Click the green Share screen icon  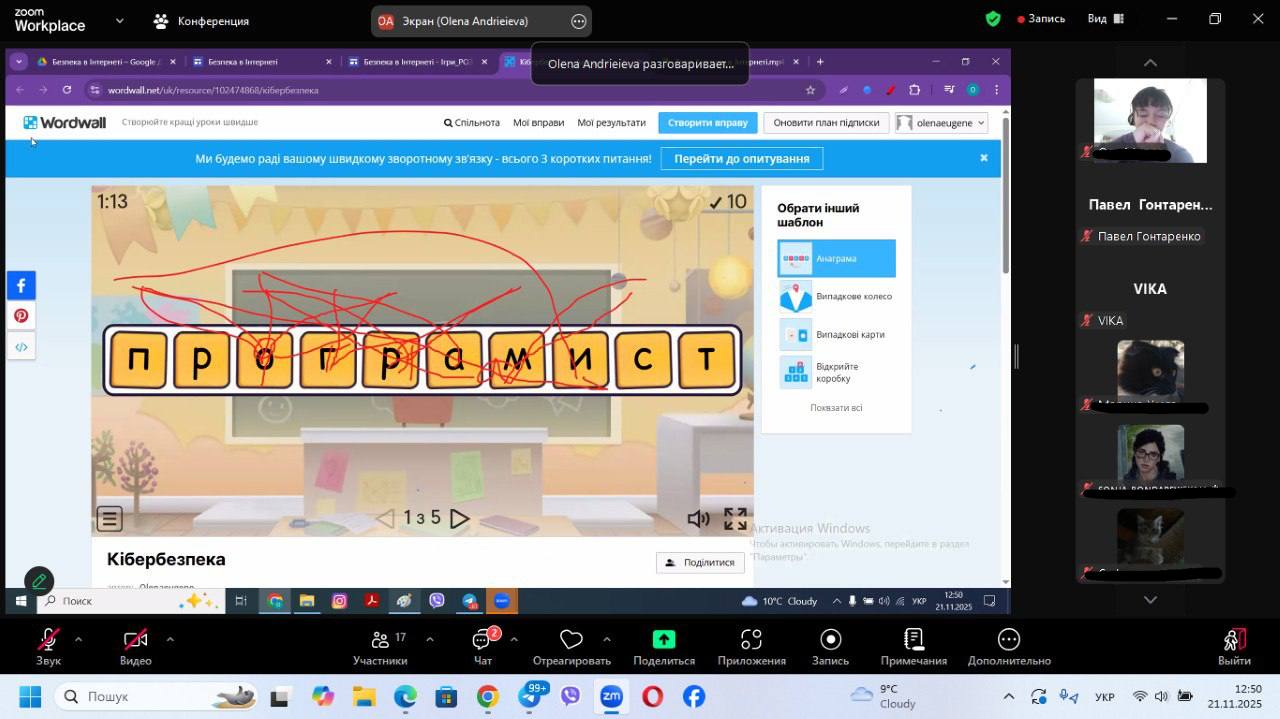[x=663, y=640]
